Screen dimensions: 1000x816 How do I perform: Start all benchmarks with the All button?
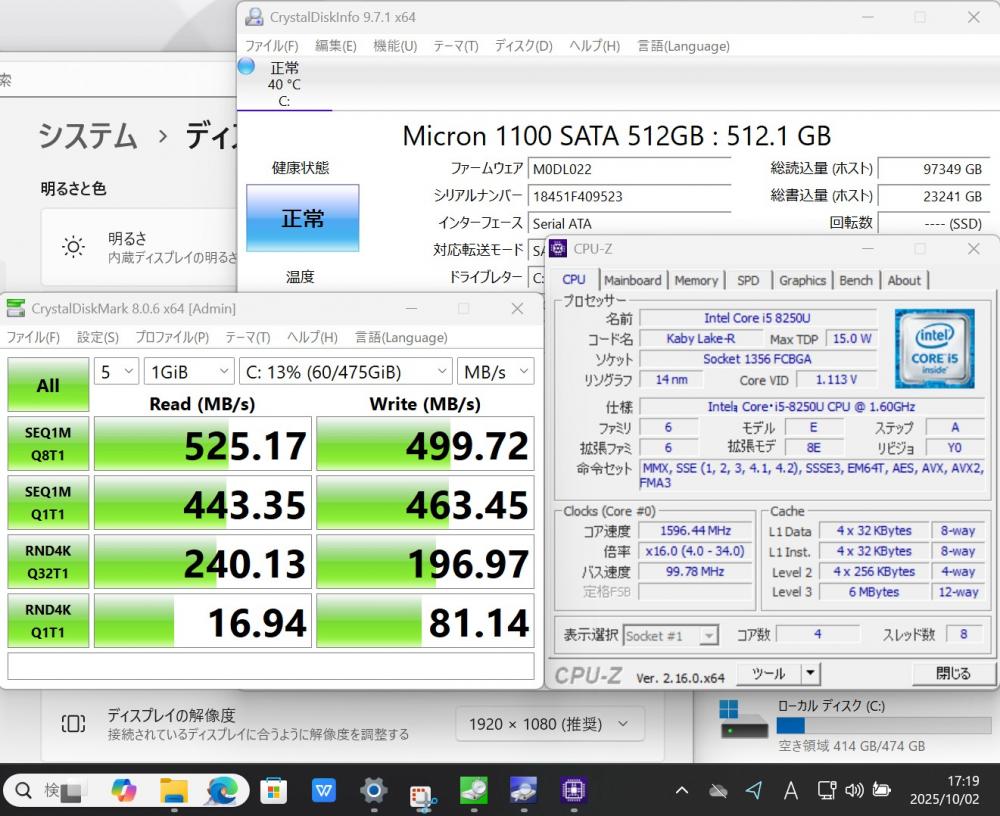48,385
